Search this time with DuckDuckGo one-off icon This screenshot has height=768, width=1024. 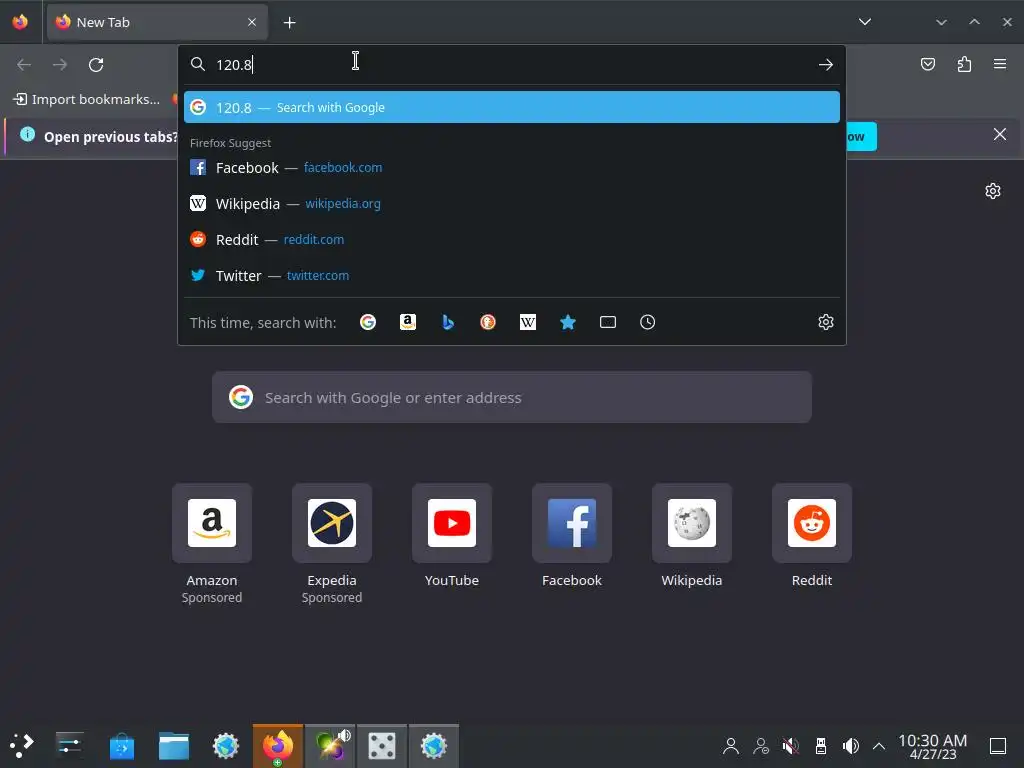click(488, 322)
